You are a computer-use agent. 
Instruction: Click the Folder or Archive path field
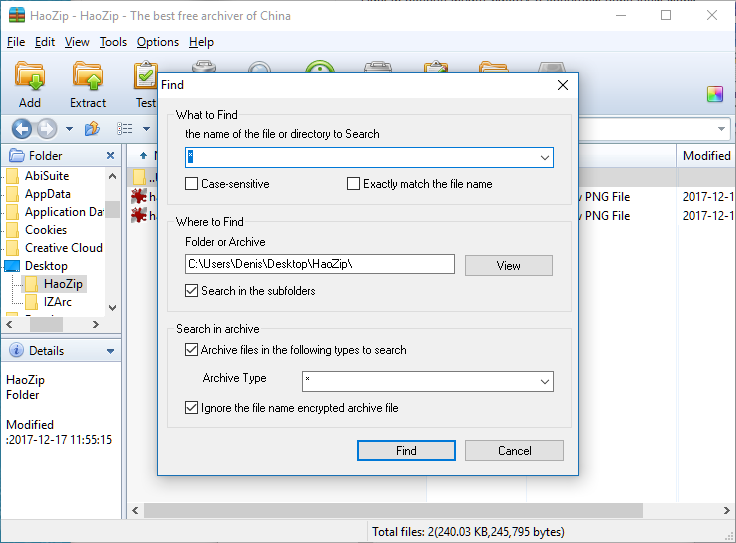(x=320, y=264)
